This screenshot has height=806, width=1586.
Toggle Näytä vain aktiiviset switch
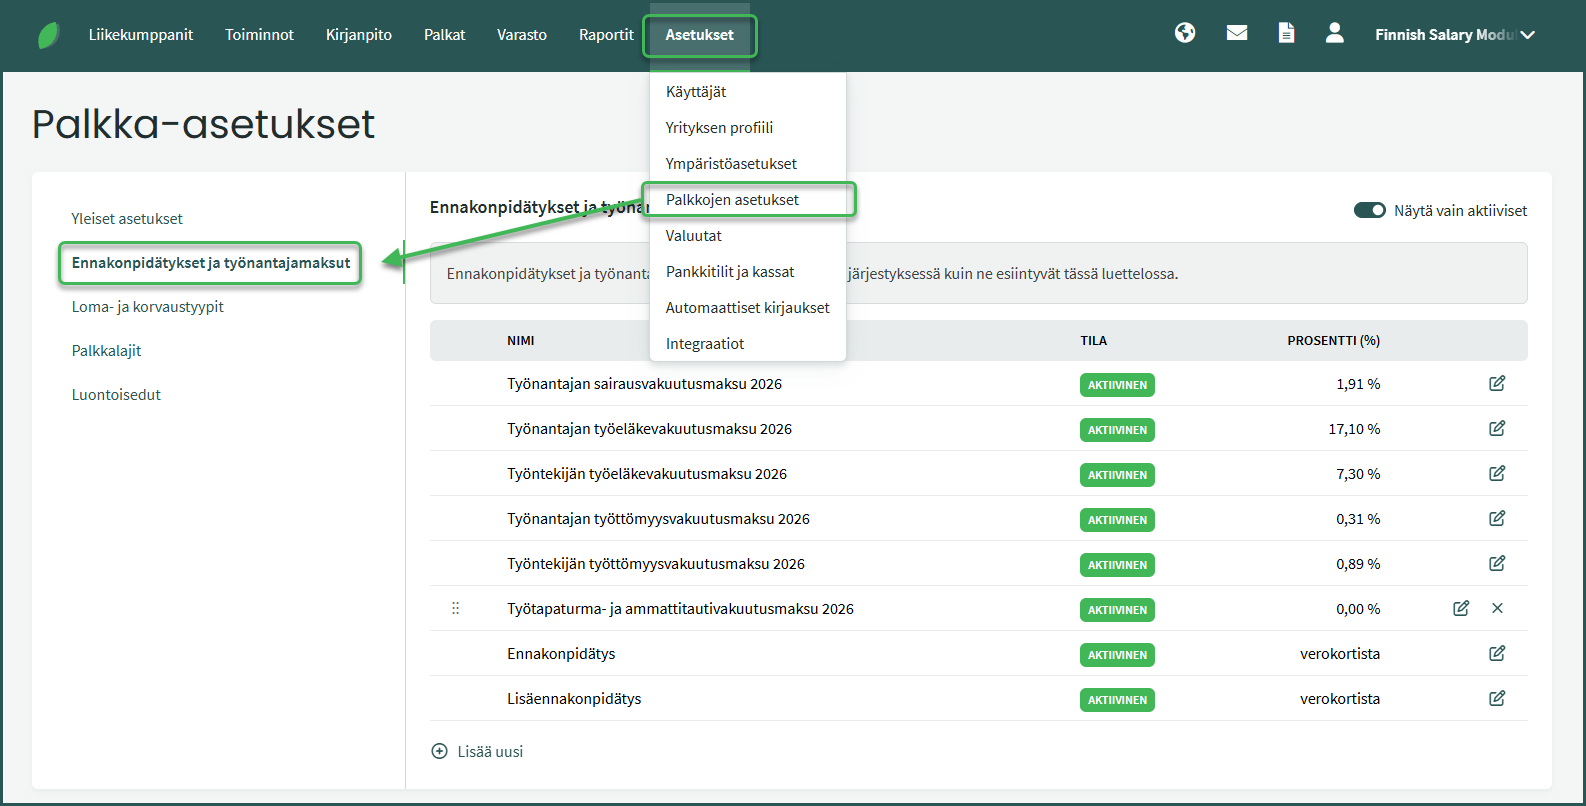(x=1369, y=211)
